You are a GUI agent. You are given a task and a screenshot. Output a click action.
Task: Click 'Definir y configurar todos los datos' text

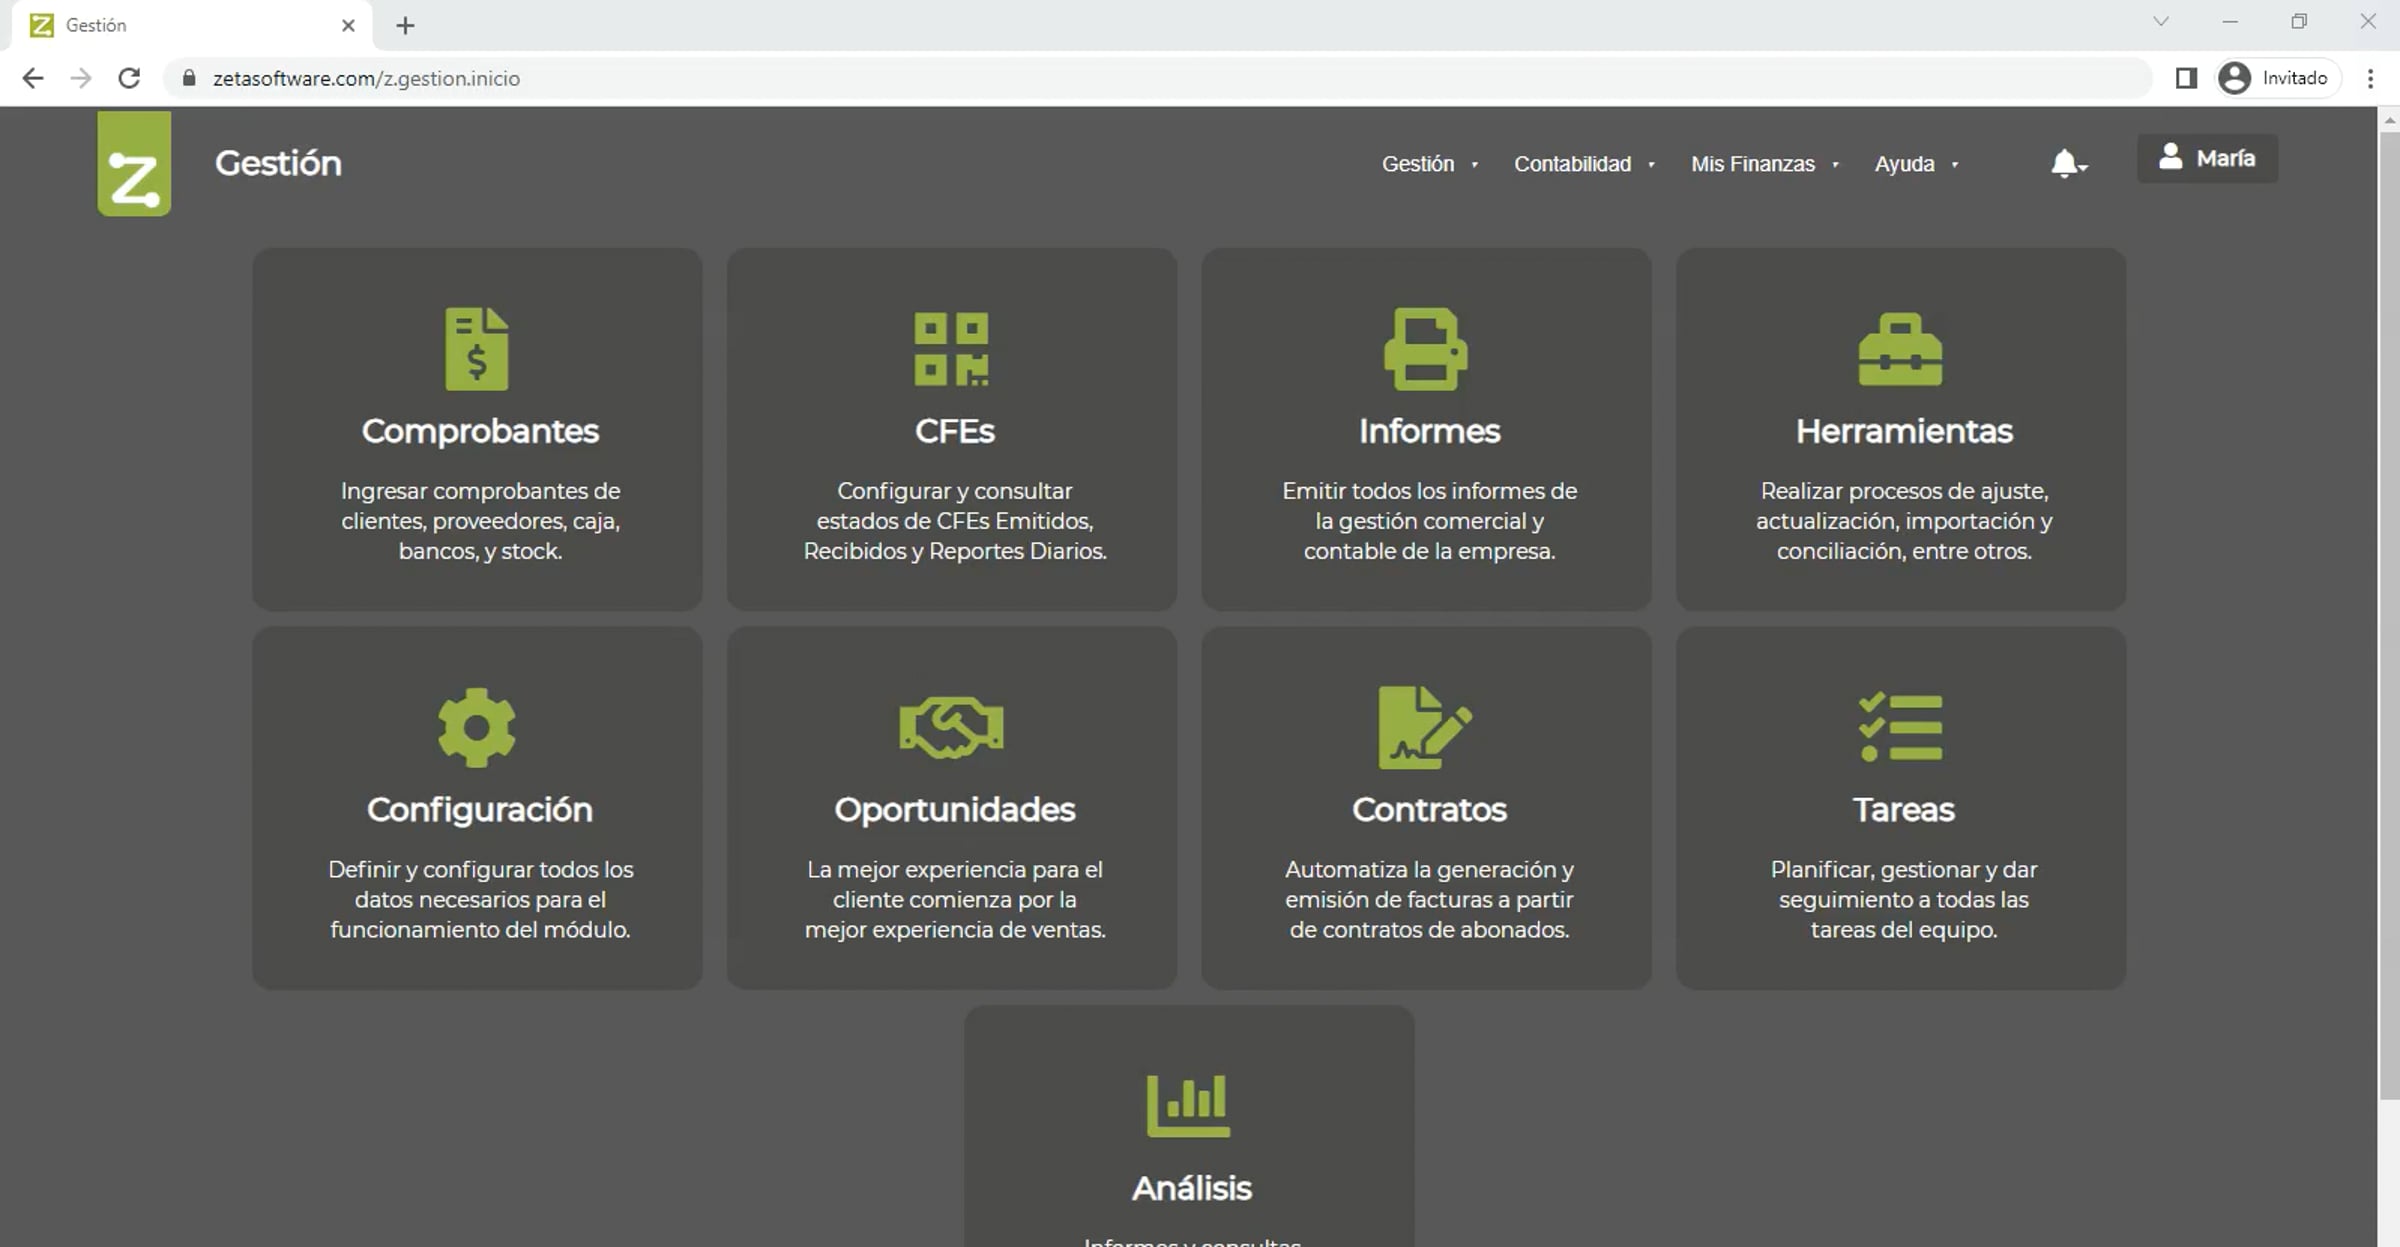click(x=480, y=899)
